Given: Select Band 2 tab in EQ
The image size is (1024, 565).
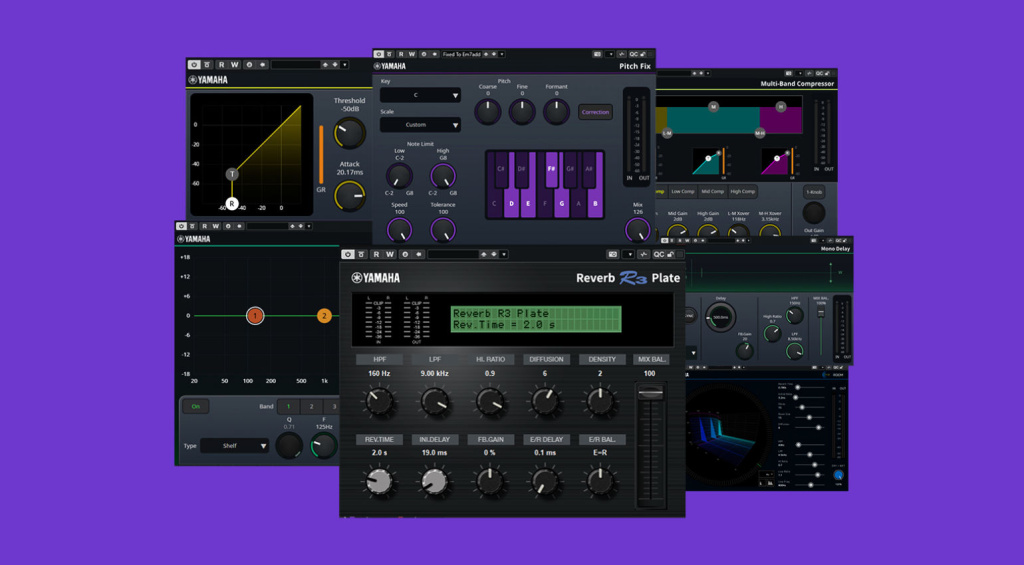Looking at the screenshot, I should coord(312,406).
